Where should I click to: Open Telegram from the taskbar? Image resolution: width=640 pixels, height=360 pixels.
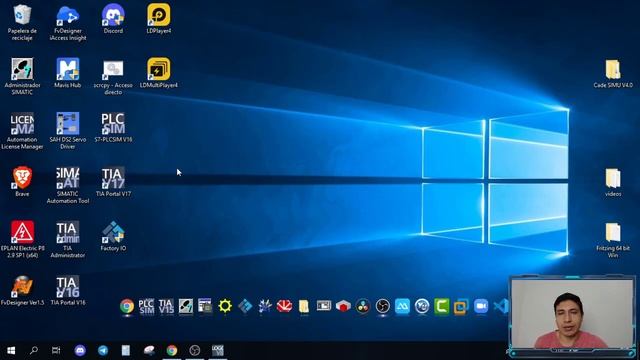103,350
